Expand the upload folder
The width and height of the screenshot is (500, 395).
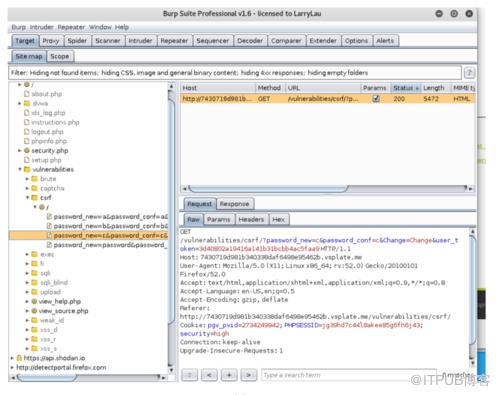pyautogui.click(x=27, y=292)
